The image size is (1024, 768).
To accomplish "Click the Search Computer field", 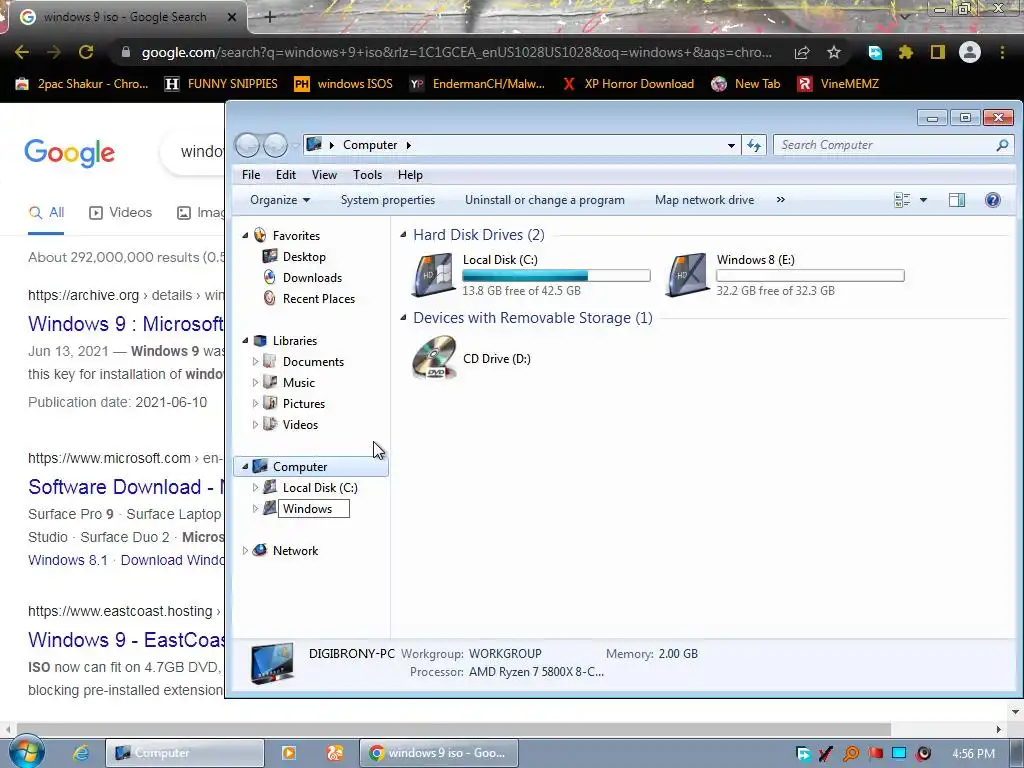I will [884, 145].
